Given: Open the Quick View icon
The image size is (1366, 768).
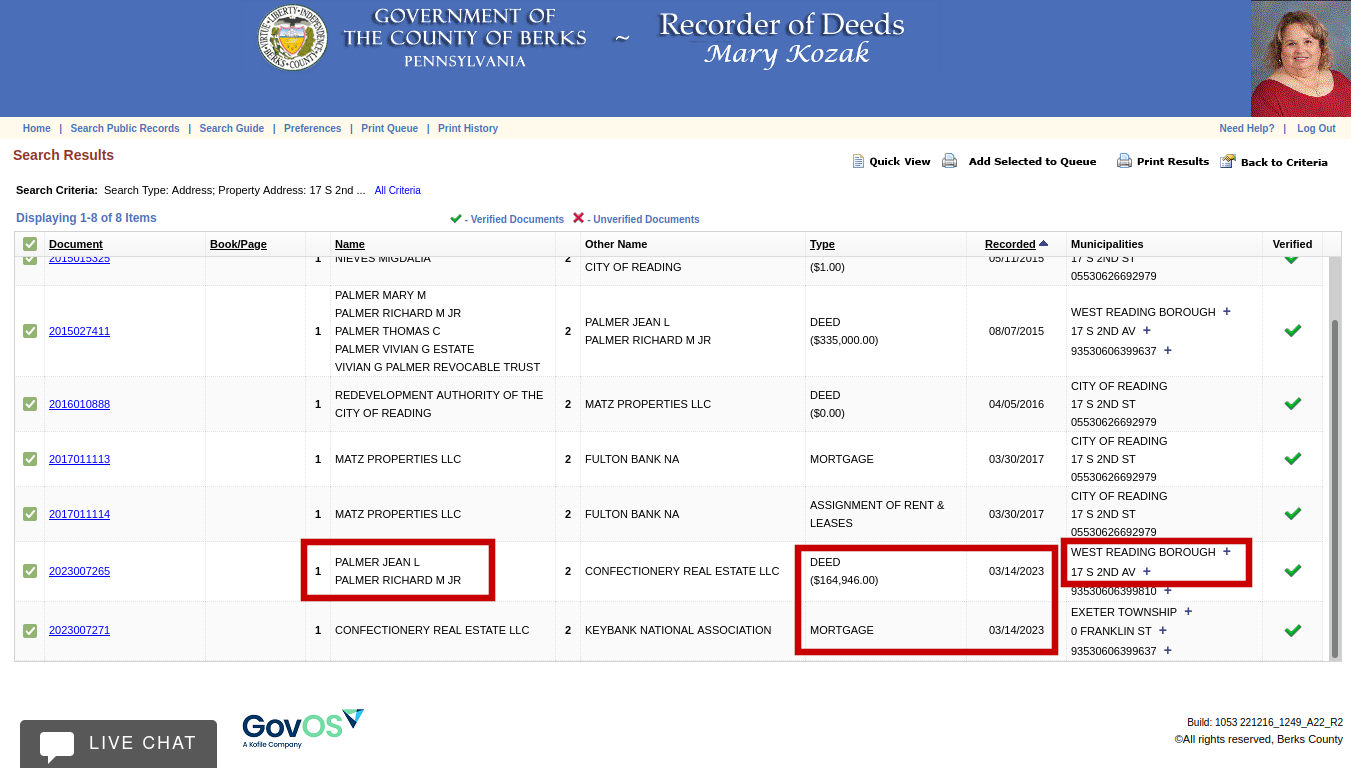Looking at the screenshot, I should click(x=858, y=161).
